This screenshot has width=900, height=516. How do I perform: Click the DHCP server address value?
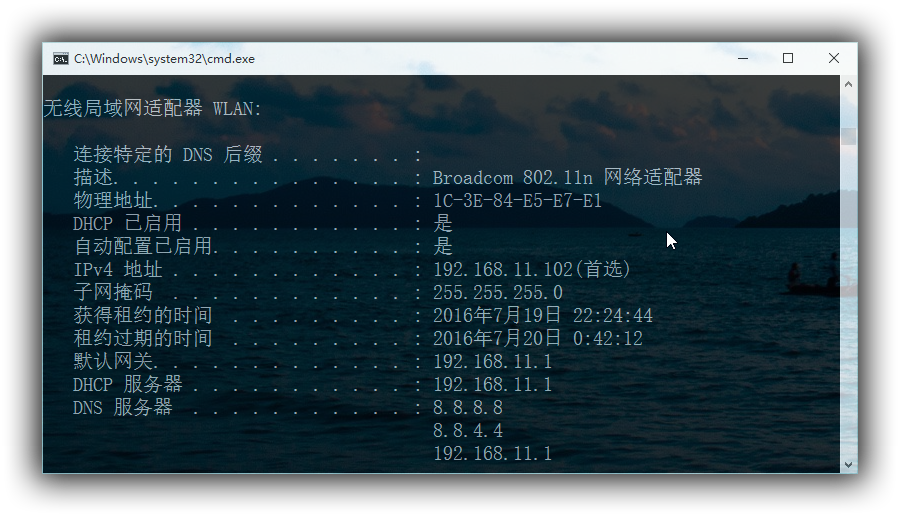click(x=492, y=384)
